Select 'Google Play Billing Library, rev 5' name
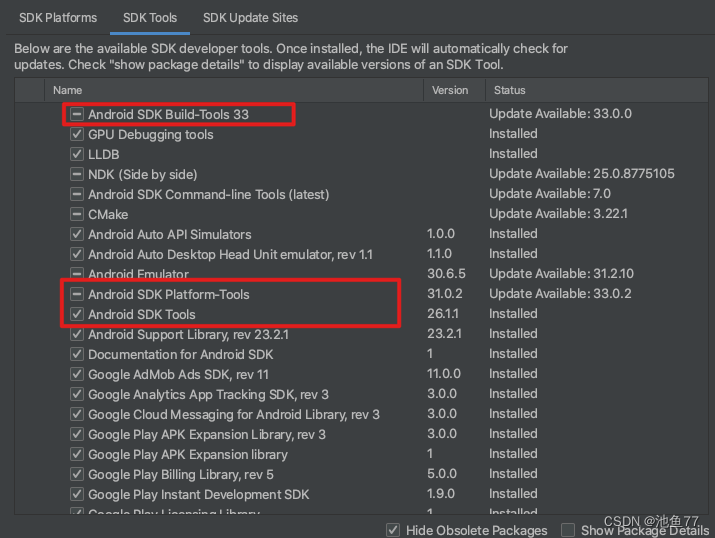This screenshot has height=538, width=715. coord(181,475)
